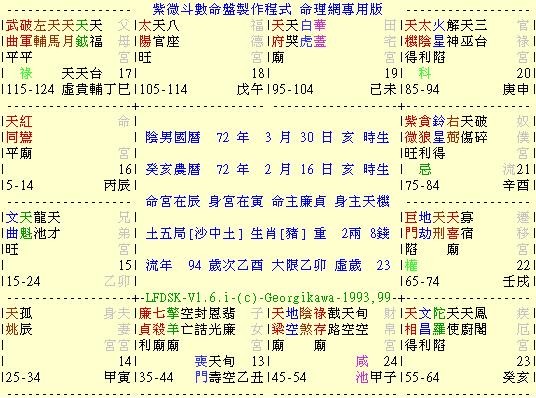Click the text 身主天機

[362, 201]
